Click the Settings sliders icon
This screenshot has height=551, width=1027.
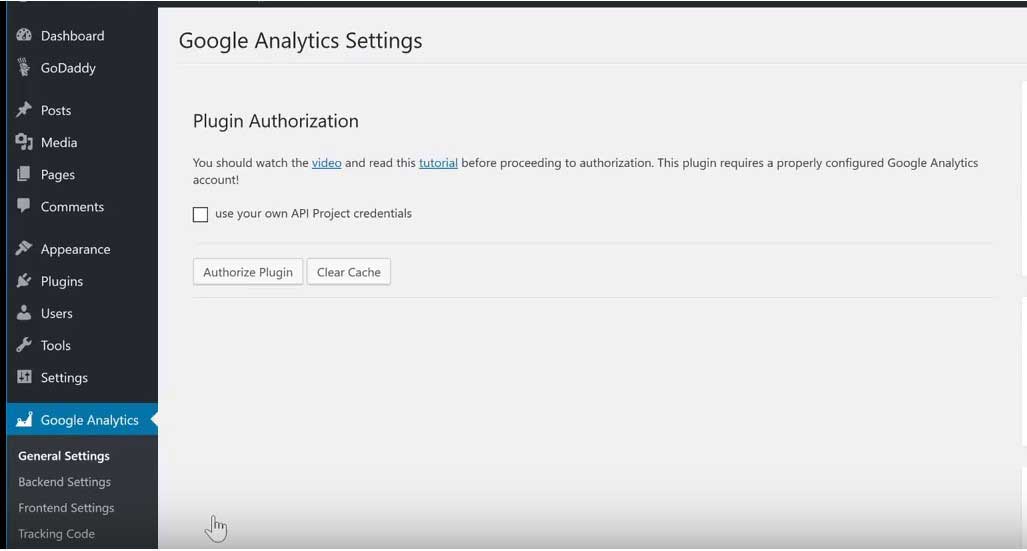tap(24, 377)
